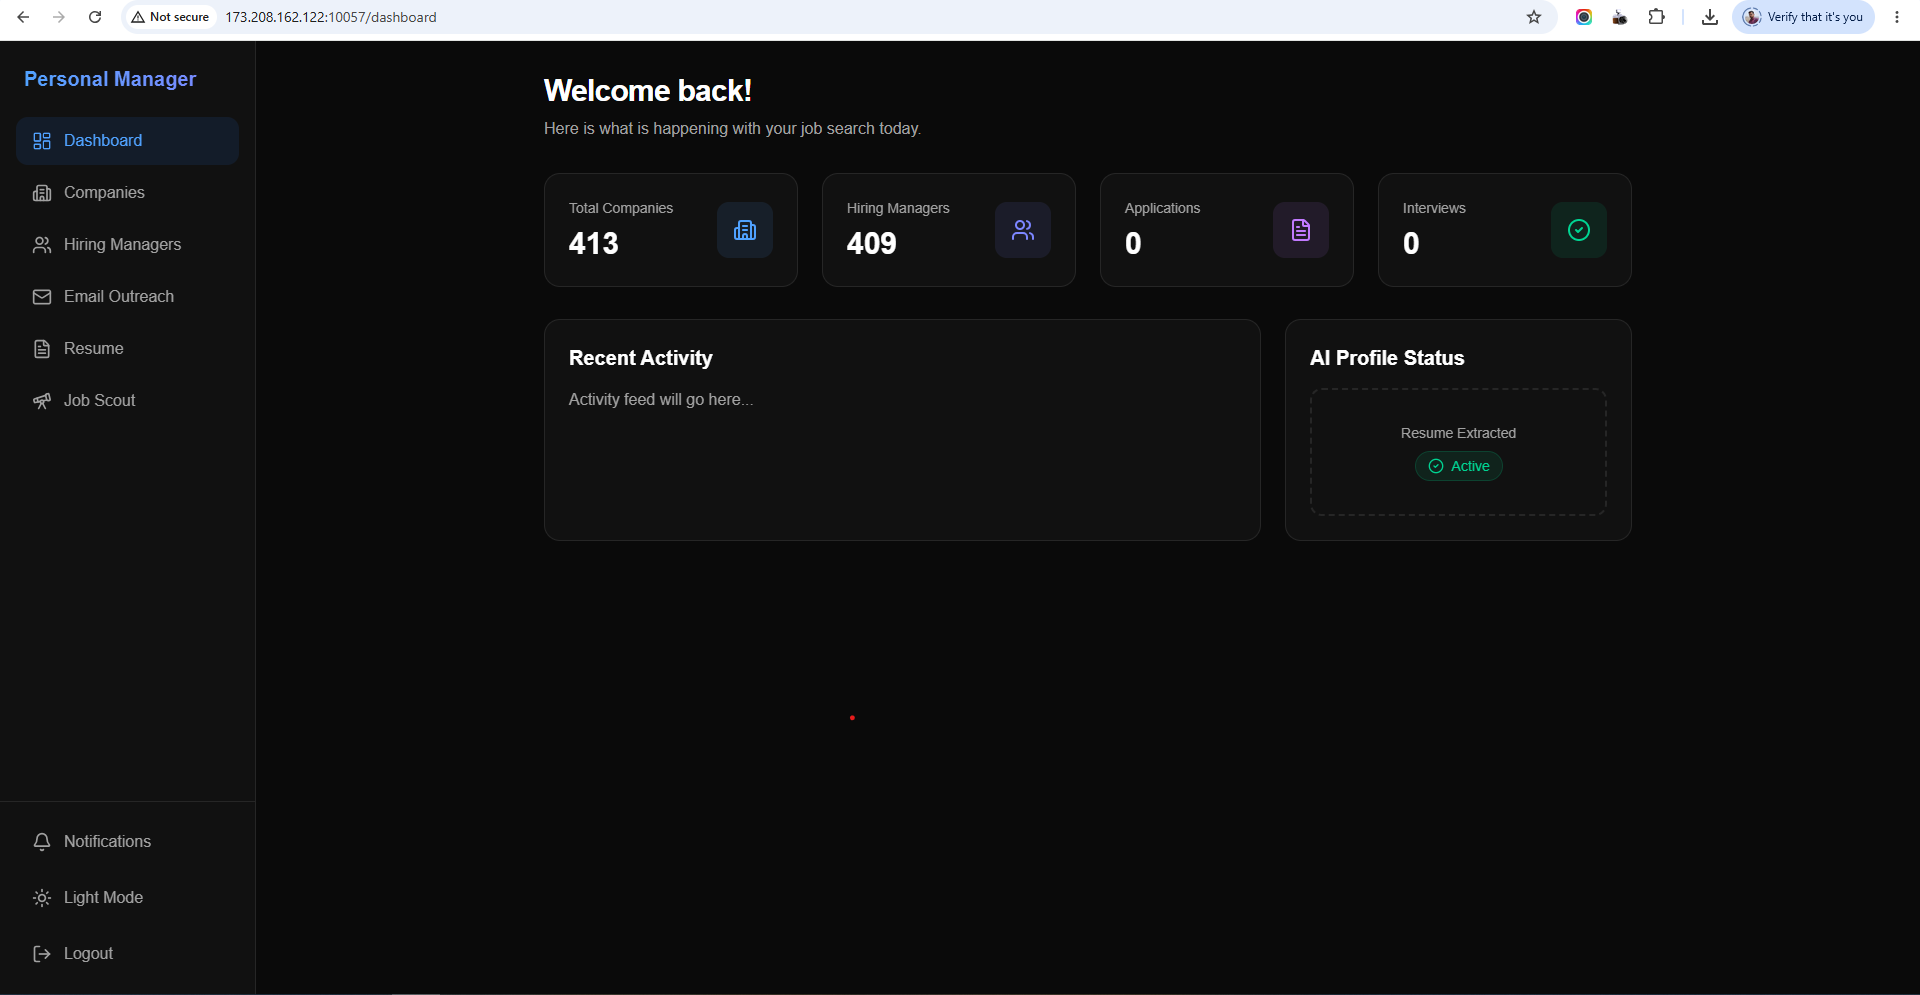Click the Email Outreach envelope icon

click(42, 297)
